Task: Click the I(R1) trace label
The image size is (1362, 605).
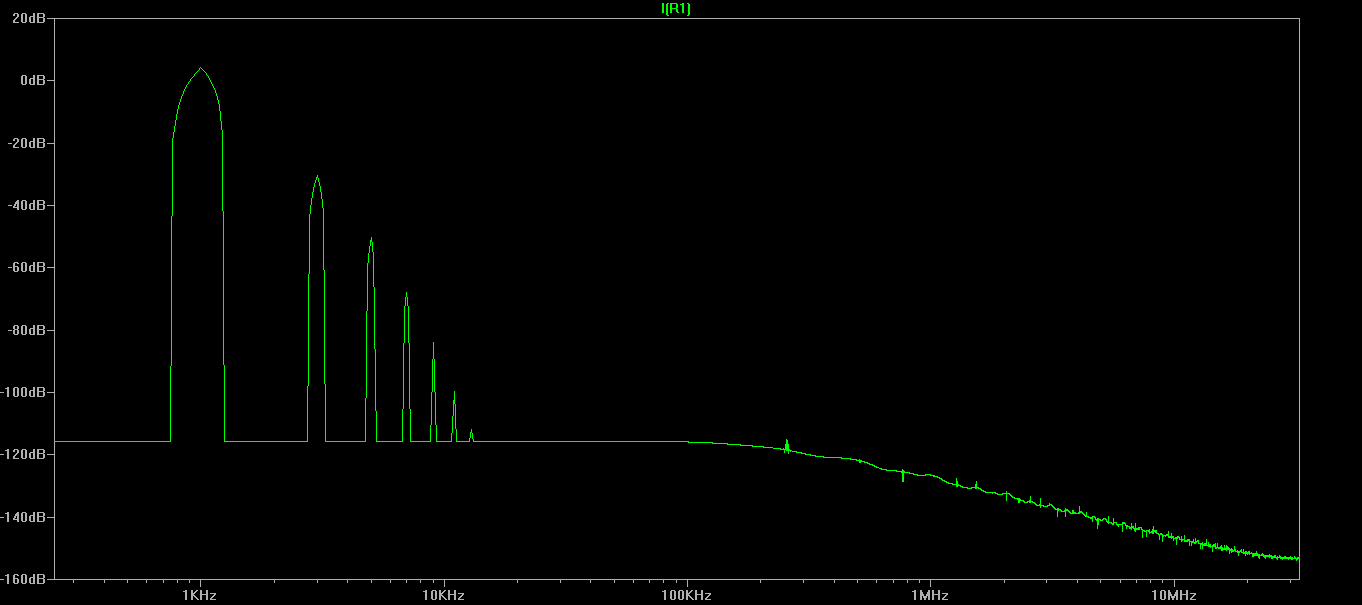Action: (x=676, y=9)
